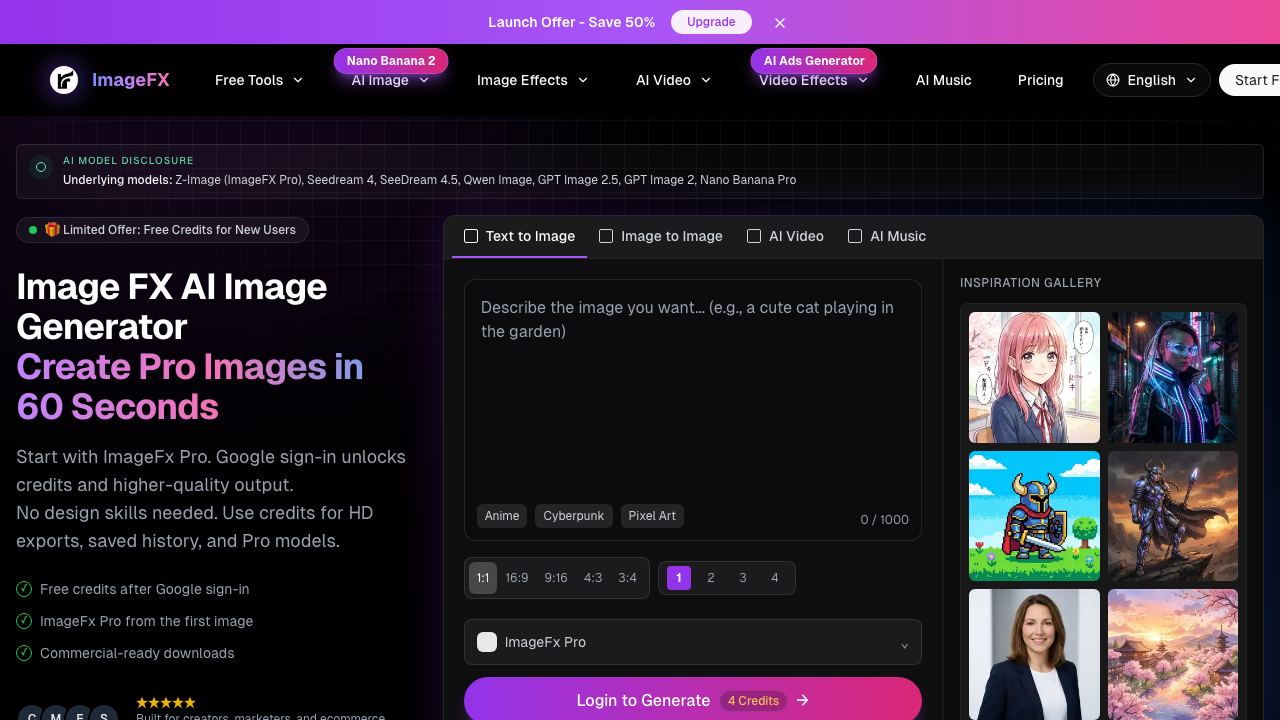Click the Inspiration Gallery heading
The width and height of the screenshot is (1280, 720).
[x=1030, y=283]
